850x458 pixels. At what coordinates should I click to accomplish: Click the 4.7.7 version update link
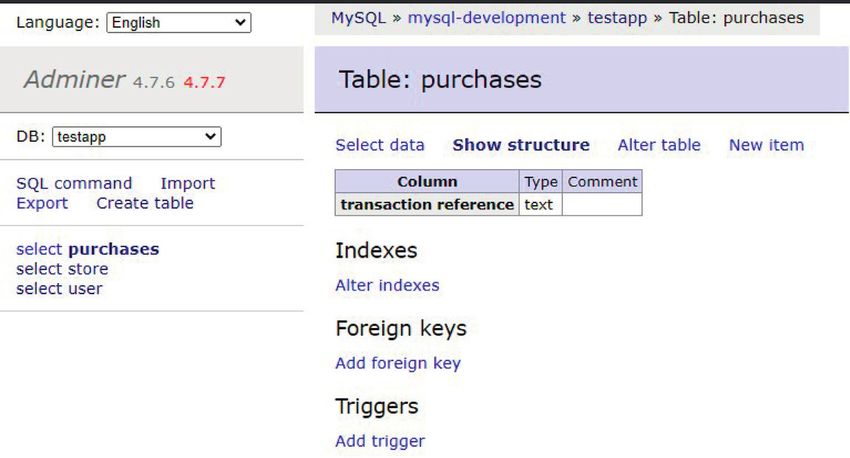point(204,82)
